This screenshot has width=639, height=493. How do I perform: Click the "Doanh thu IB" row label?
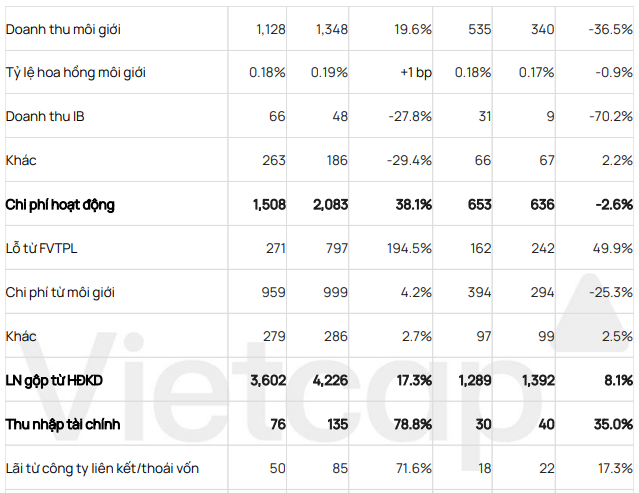45,117
